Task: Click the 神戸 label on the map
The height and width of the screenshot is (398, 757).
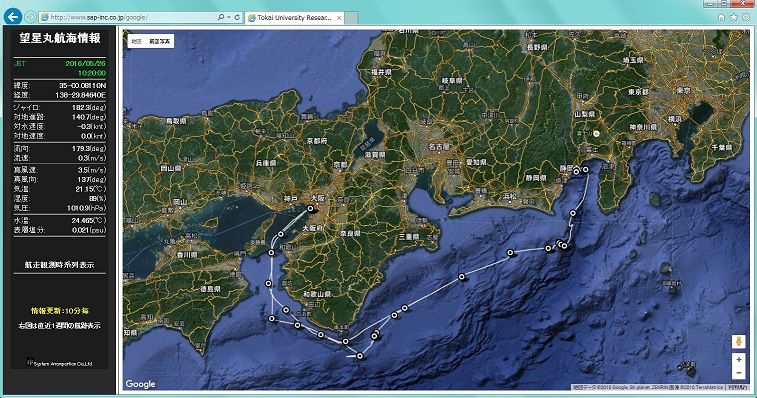Action: pos(291,199)
